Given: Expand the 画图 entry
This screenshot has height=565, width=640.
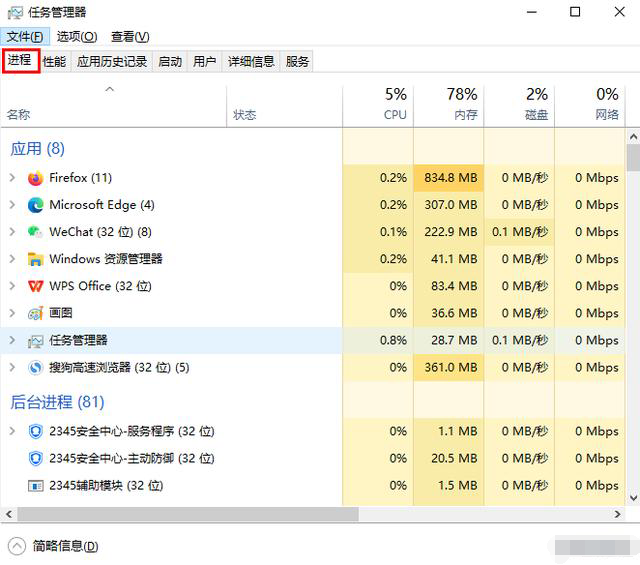Looking at the screenshot, I should click(12, 313).
